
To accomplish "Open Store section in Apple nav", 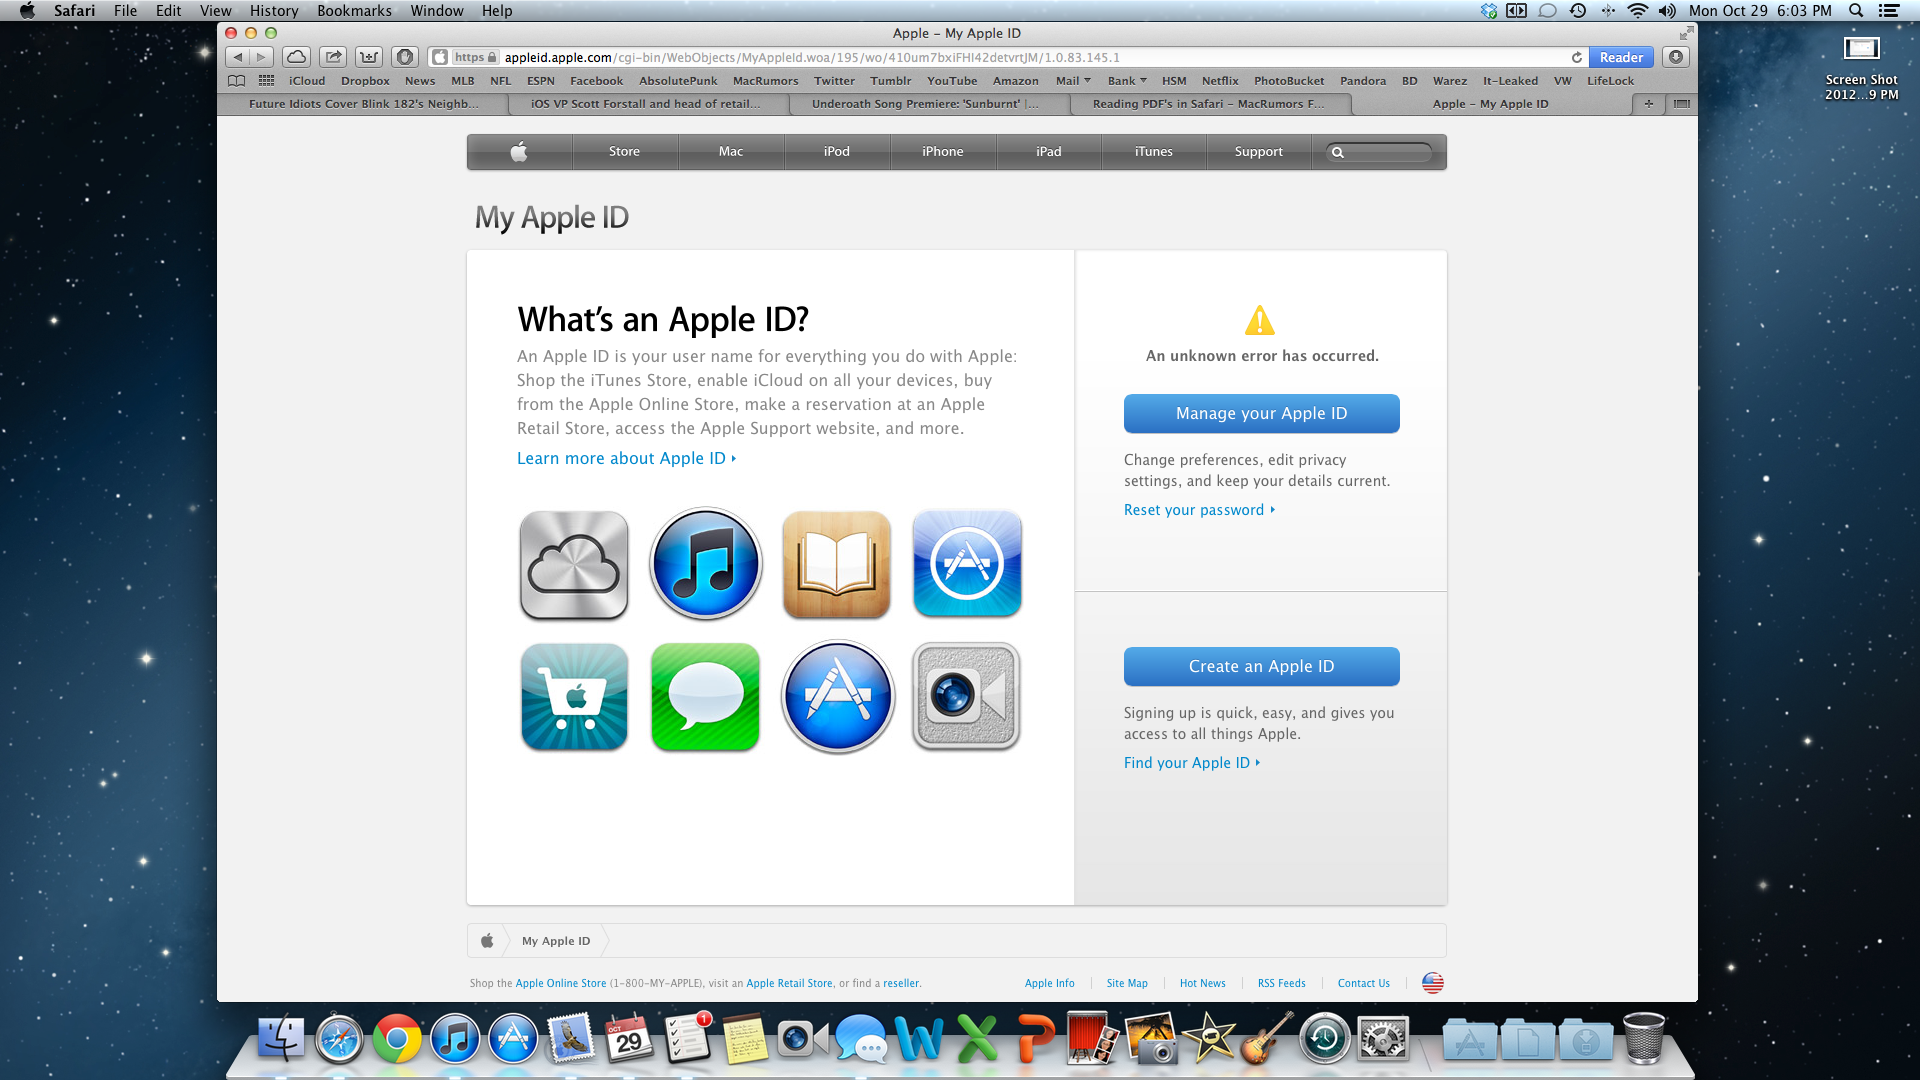I will point(624,152).
